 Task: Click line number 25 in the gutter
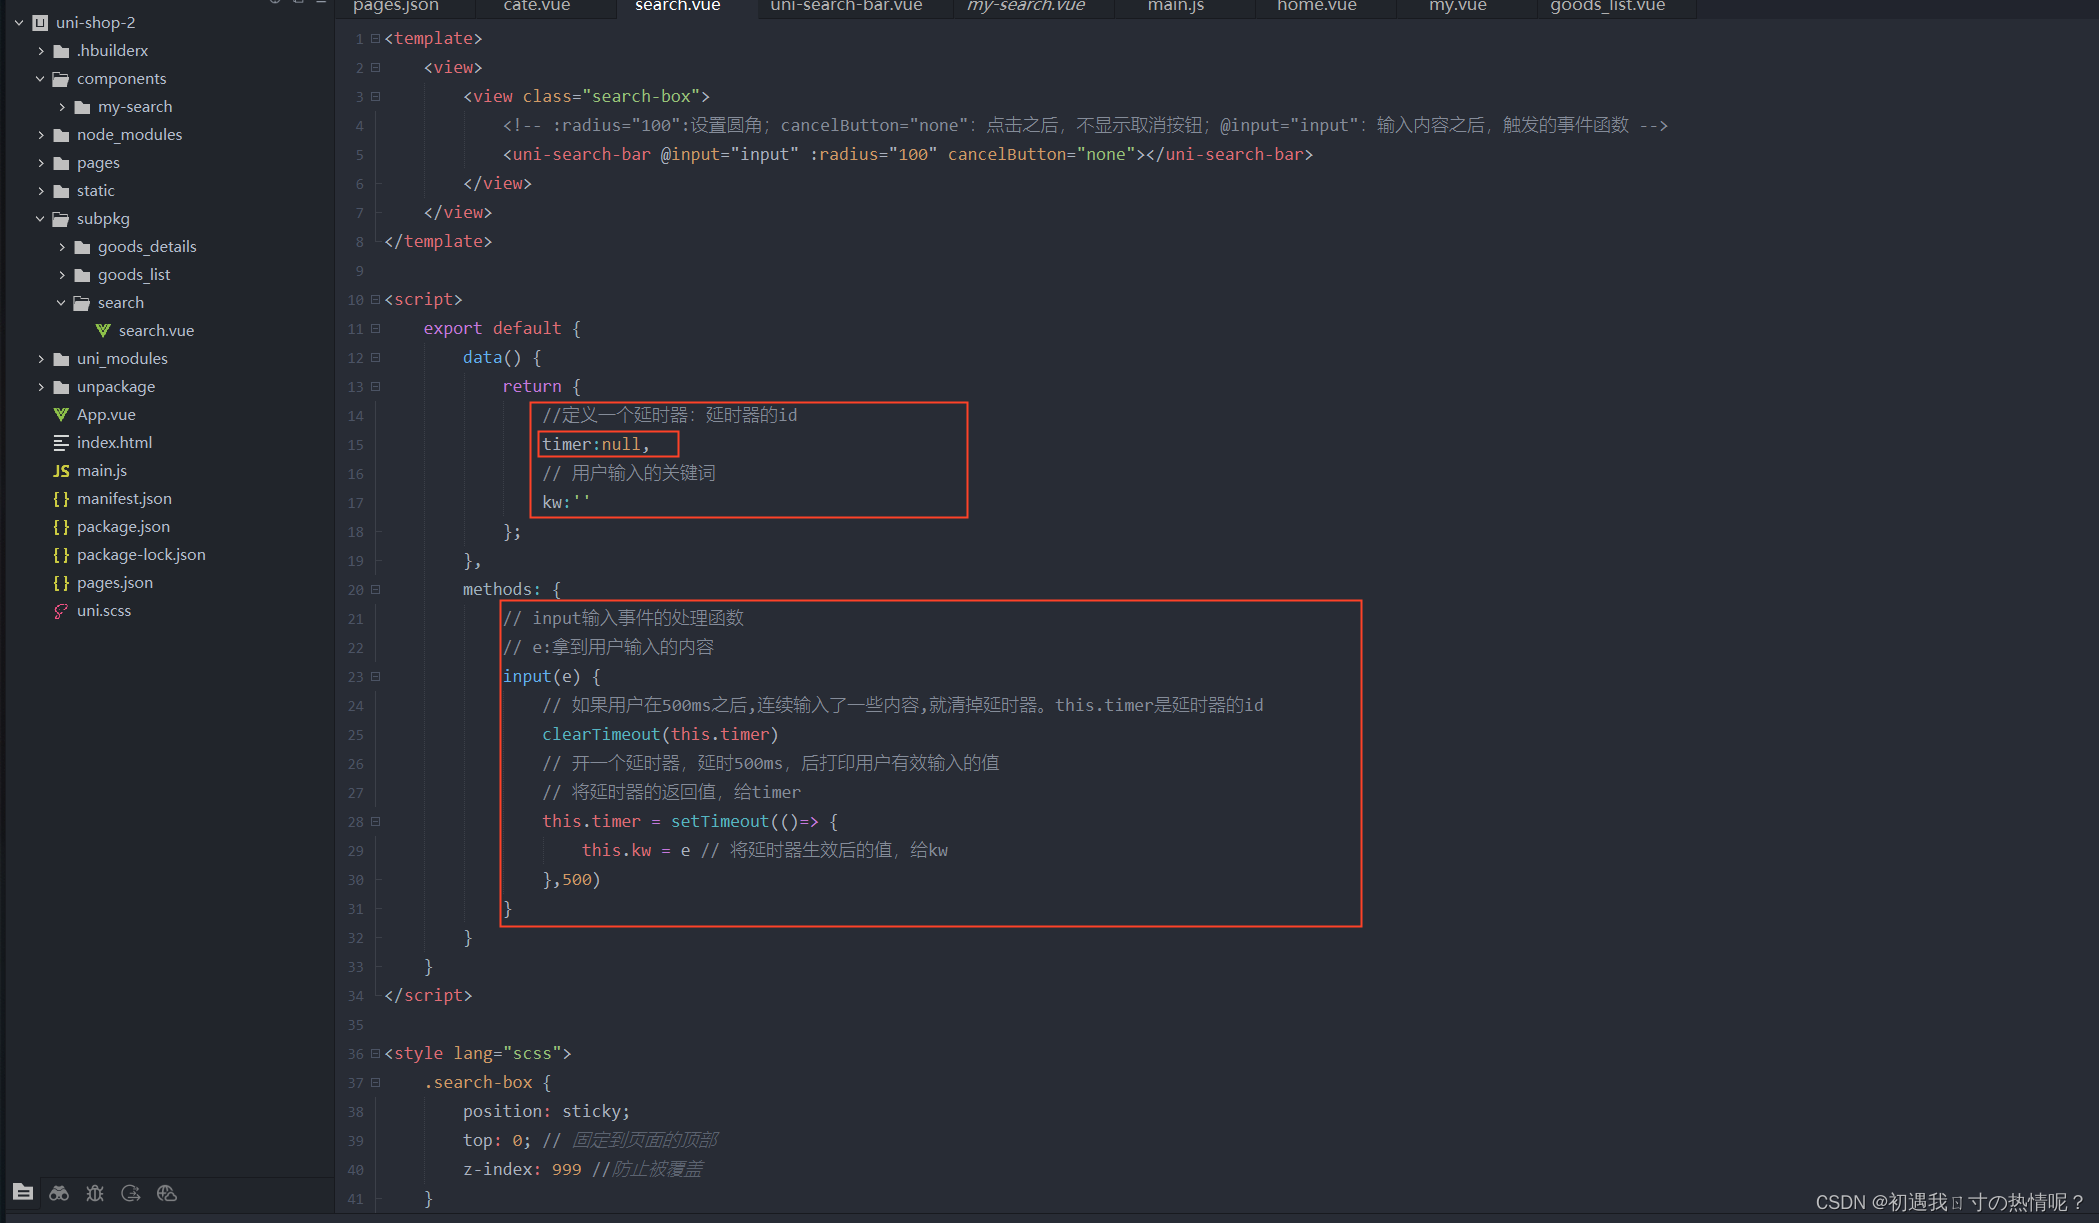(x=356, y=735)
